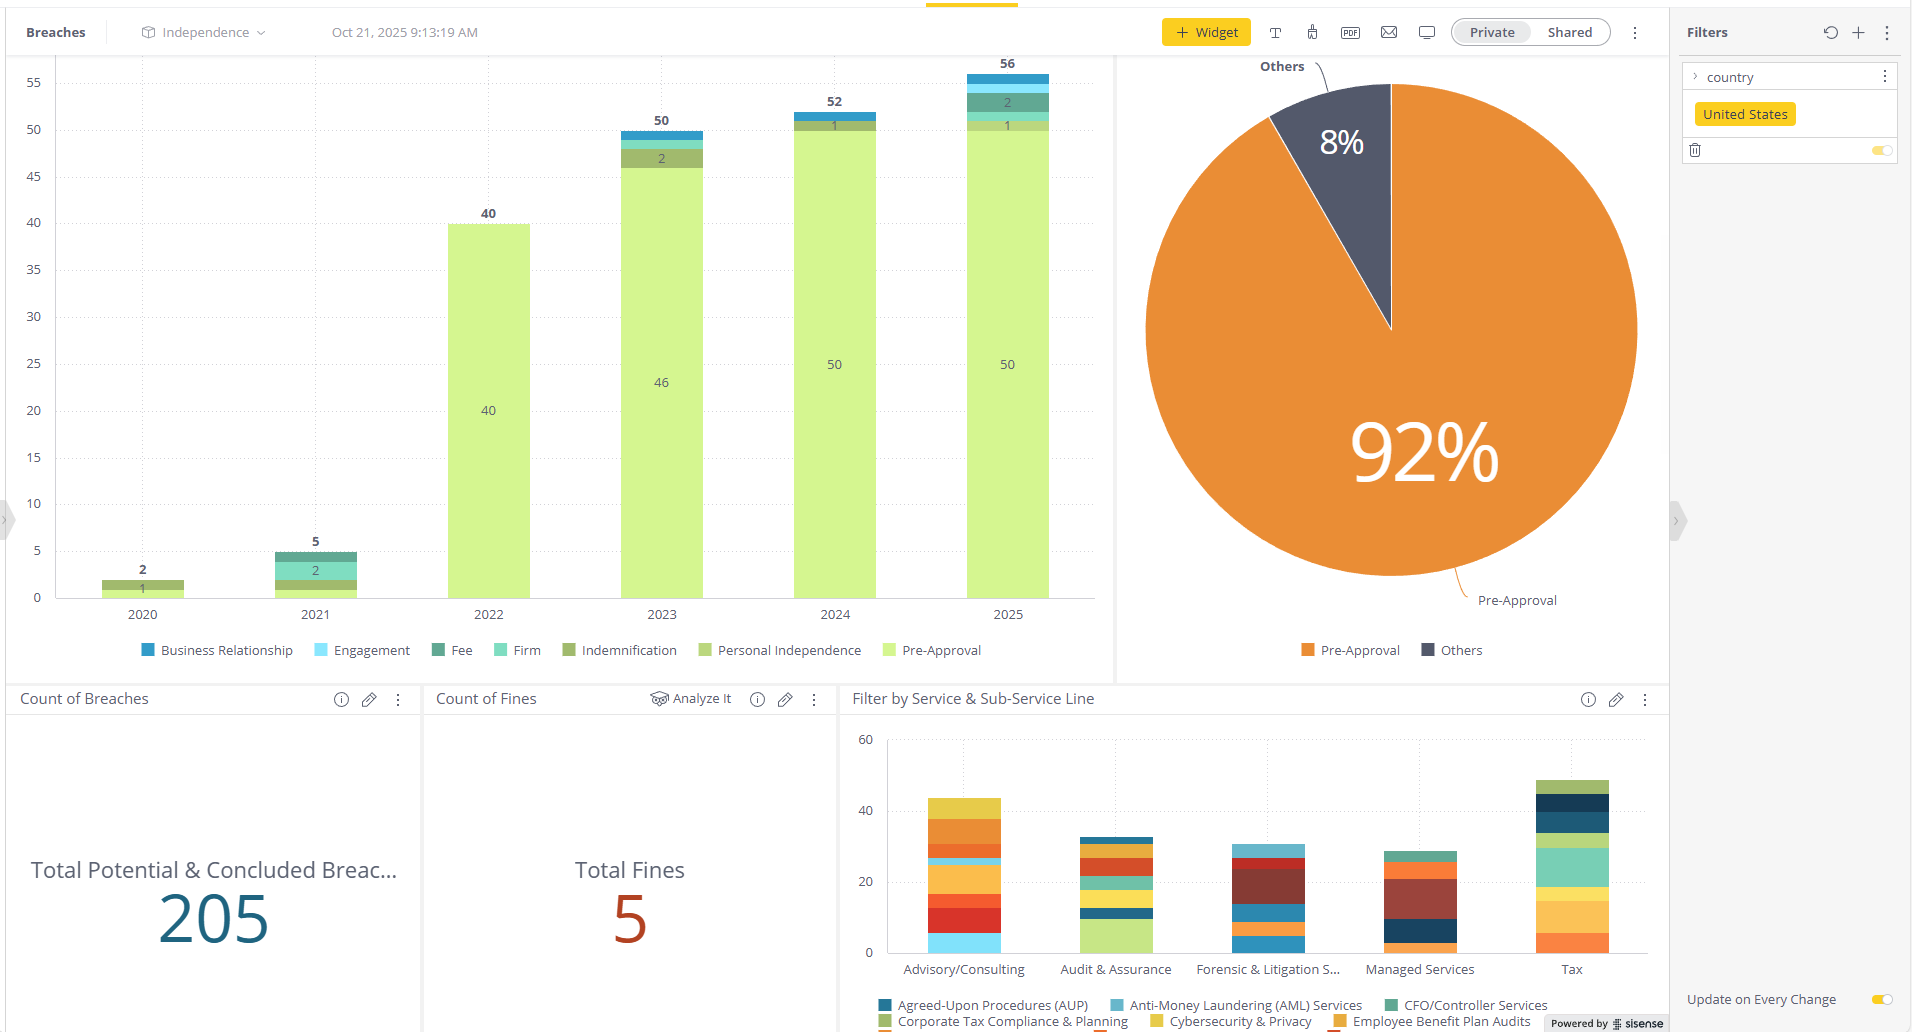Select the Breaches tab

55,31
